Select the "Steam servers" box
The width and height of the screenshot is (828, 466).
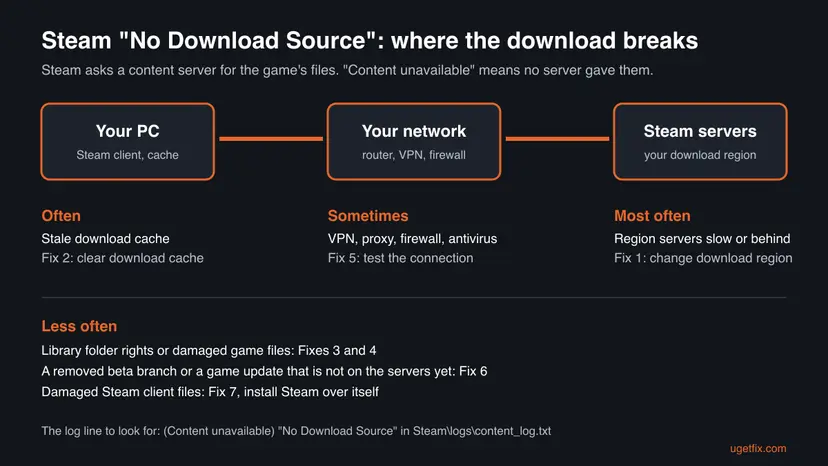tap(700, 142)
